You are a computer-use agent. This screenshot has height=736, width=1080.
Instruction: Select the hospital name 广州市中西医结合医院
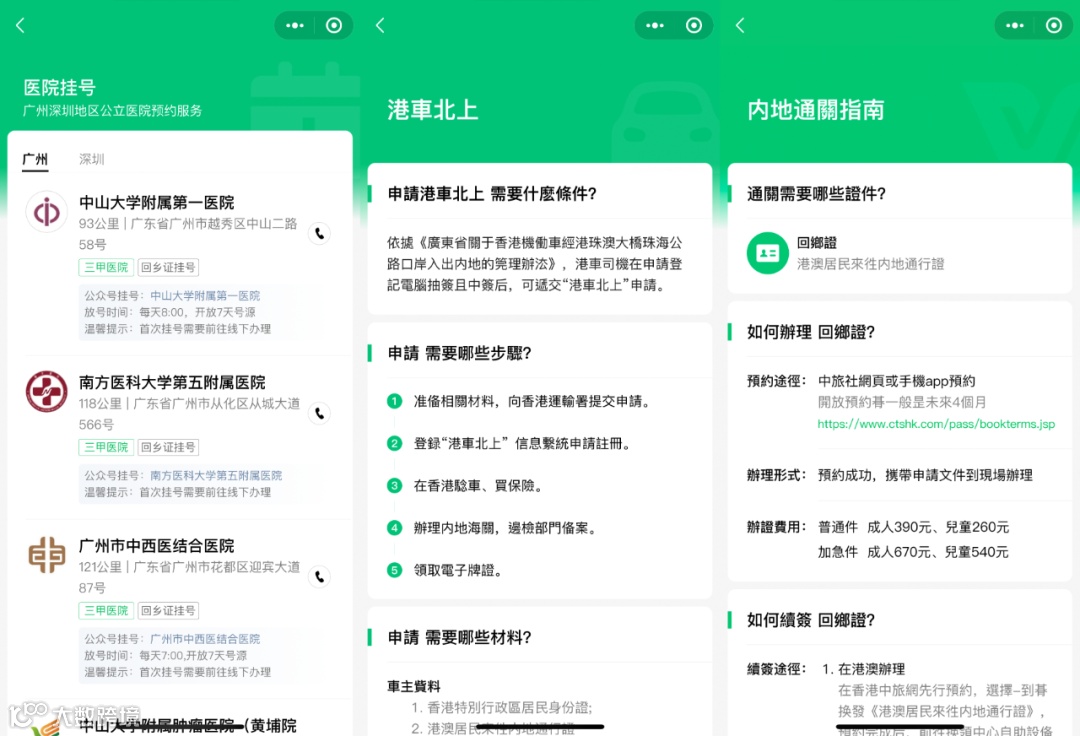coord(156,546)
